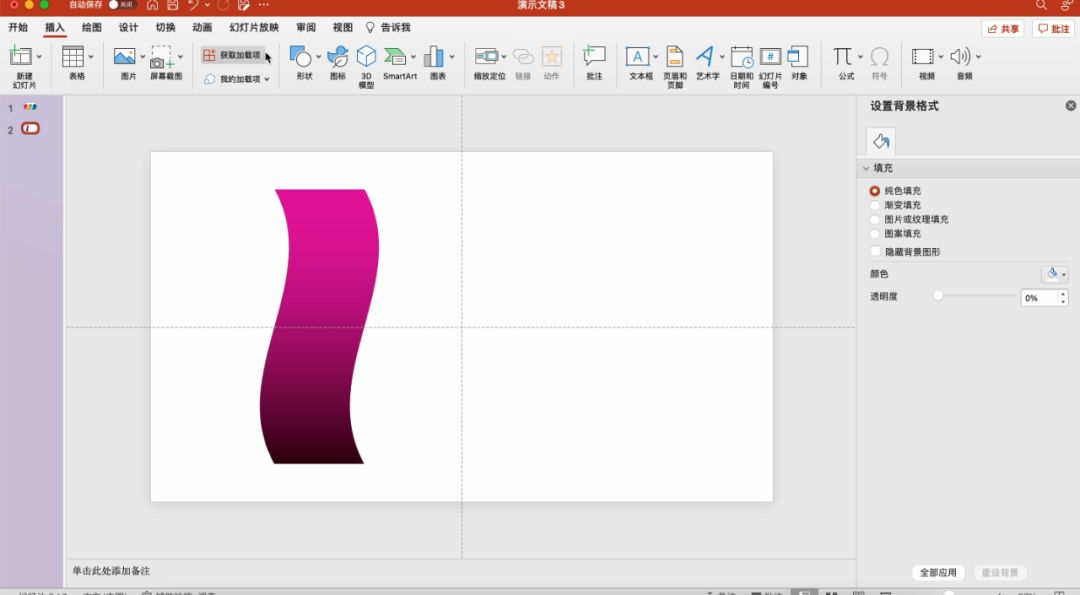Image resolution: width=1080 pixels, height=595 pixels.
Task: Click the 透明度 transparency slider handle
Action: [938, 296]
